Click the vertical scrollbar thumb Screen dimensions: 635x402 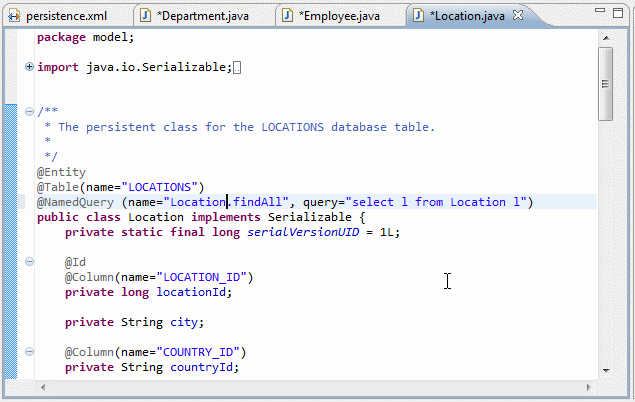[x=606, y=84]
